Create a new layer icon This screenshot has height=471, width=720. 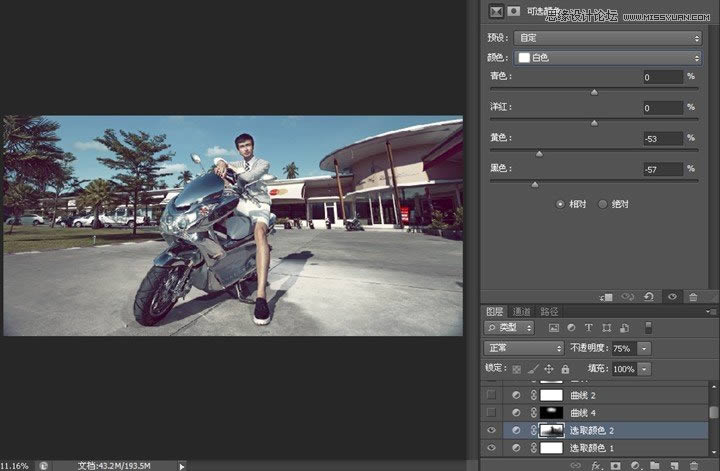coord(674,465)
